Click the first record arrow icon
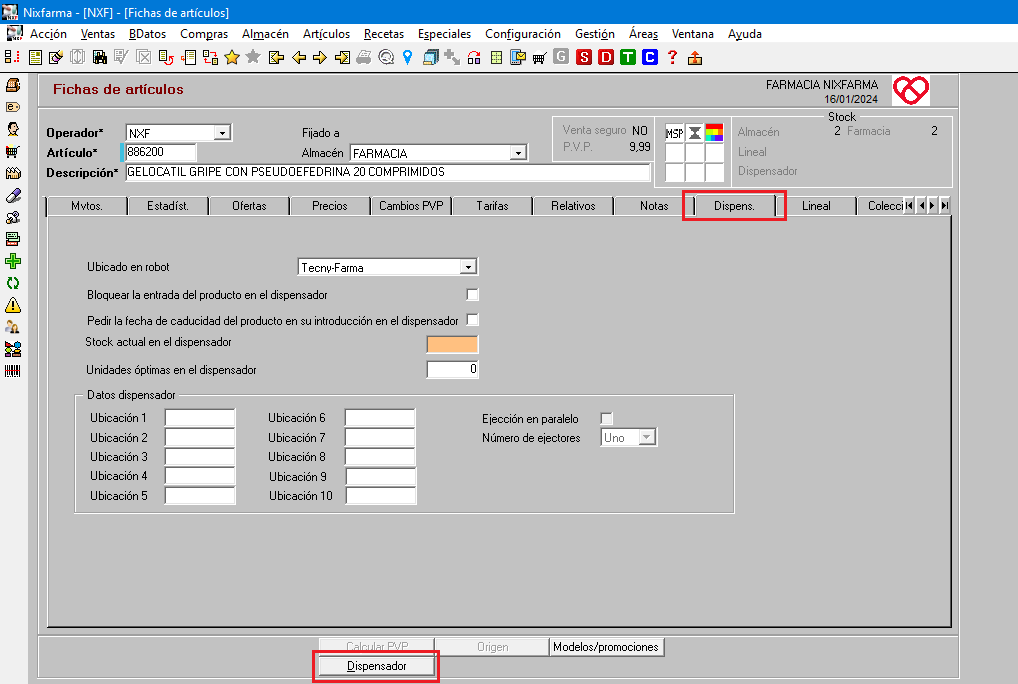Screen dimensions: 1018x684 click(277, 58)
